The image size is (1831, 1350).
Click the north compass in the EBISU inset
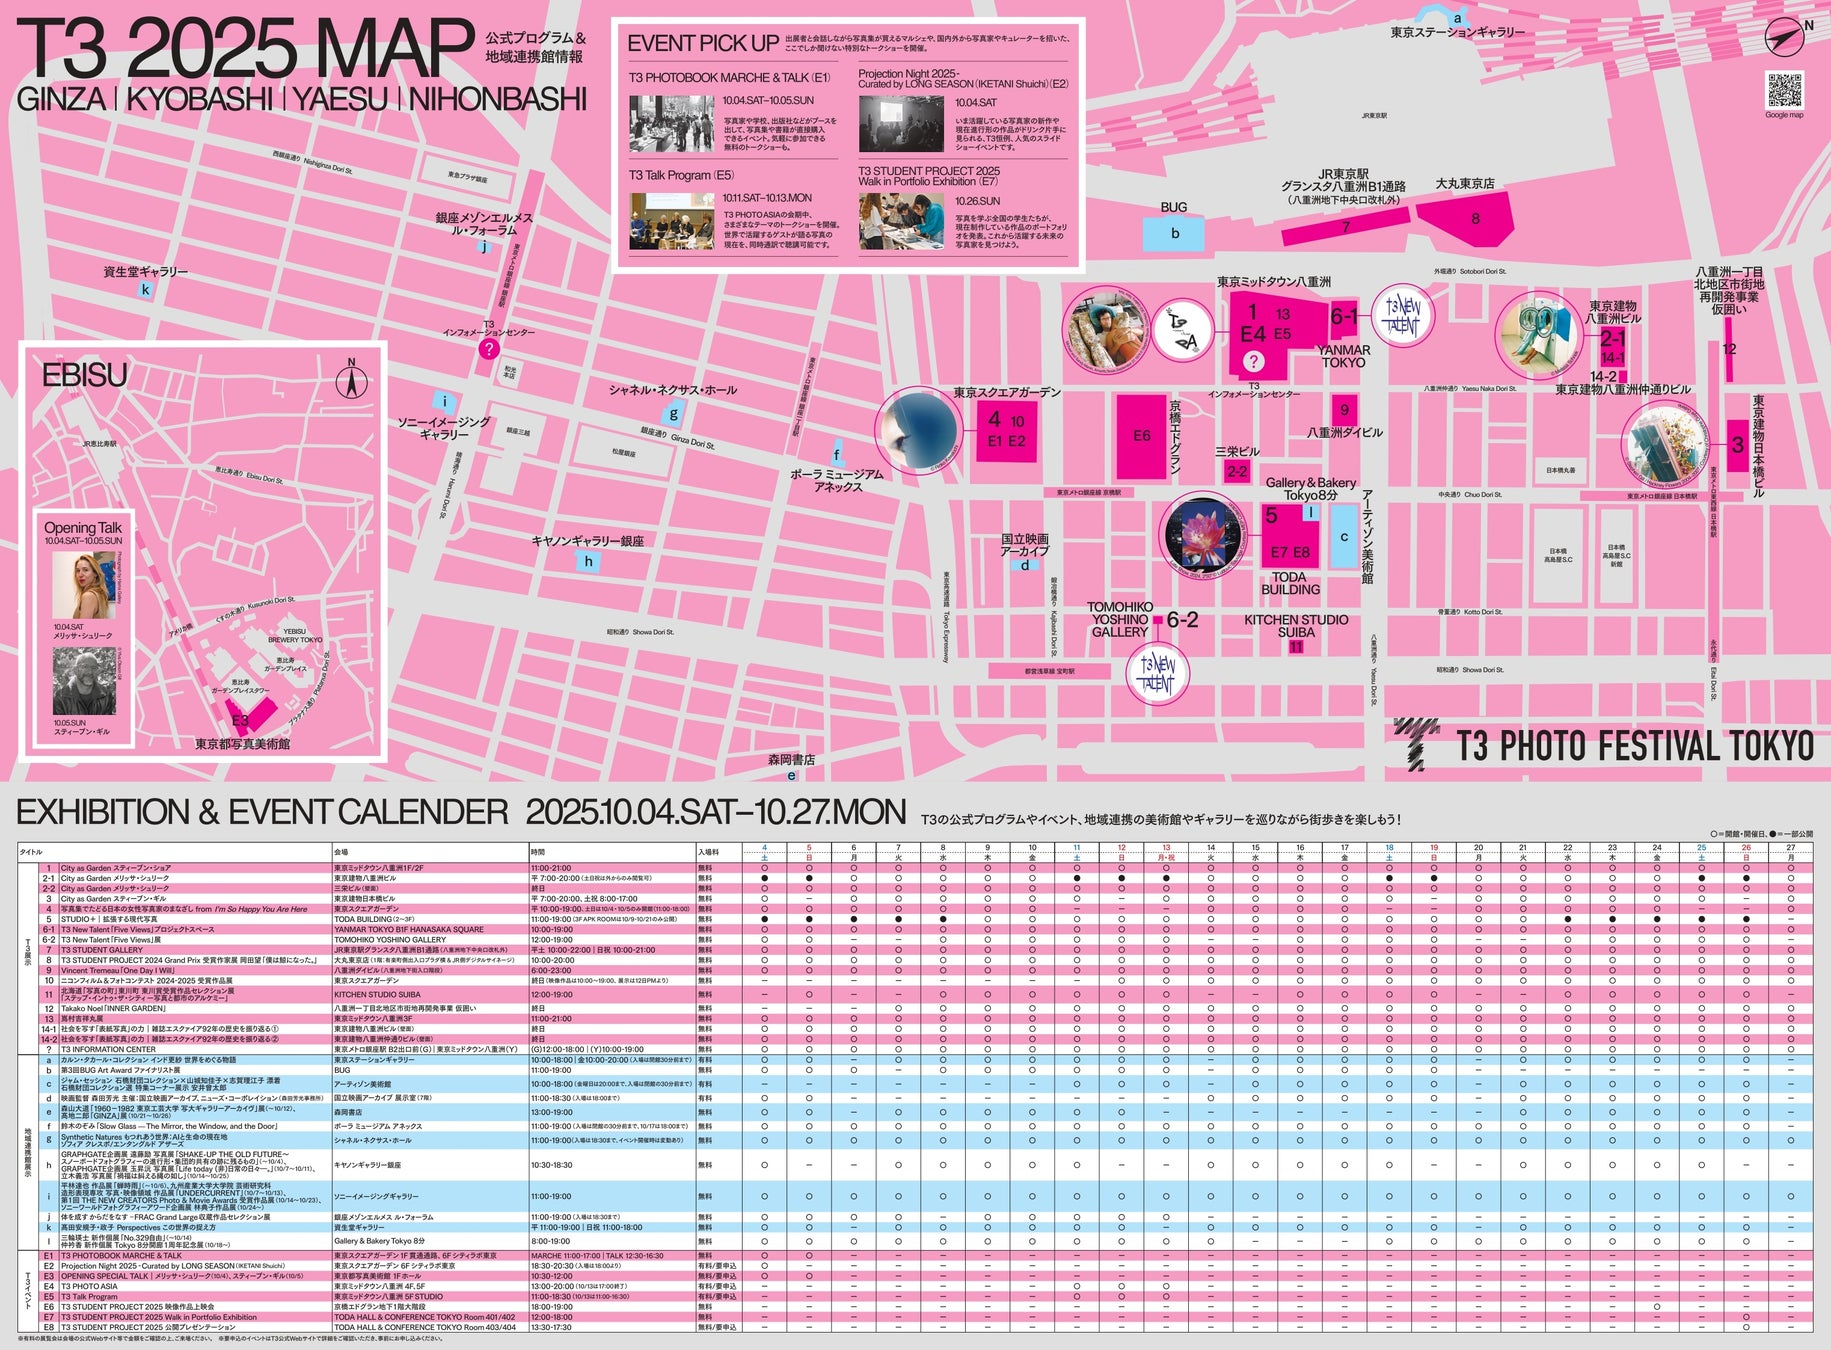pos(351,380)
